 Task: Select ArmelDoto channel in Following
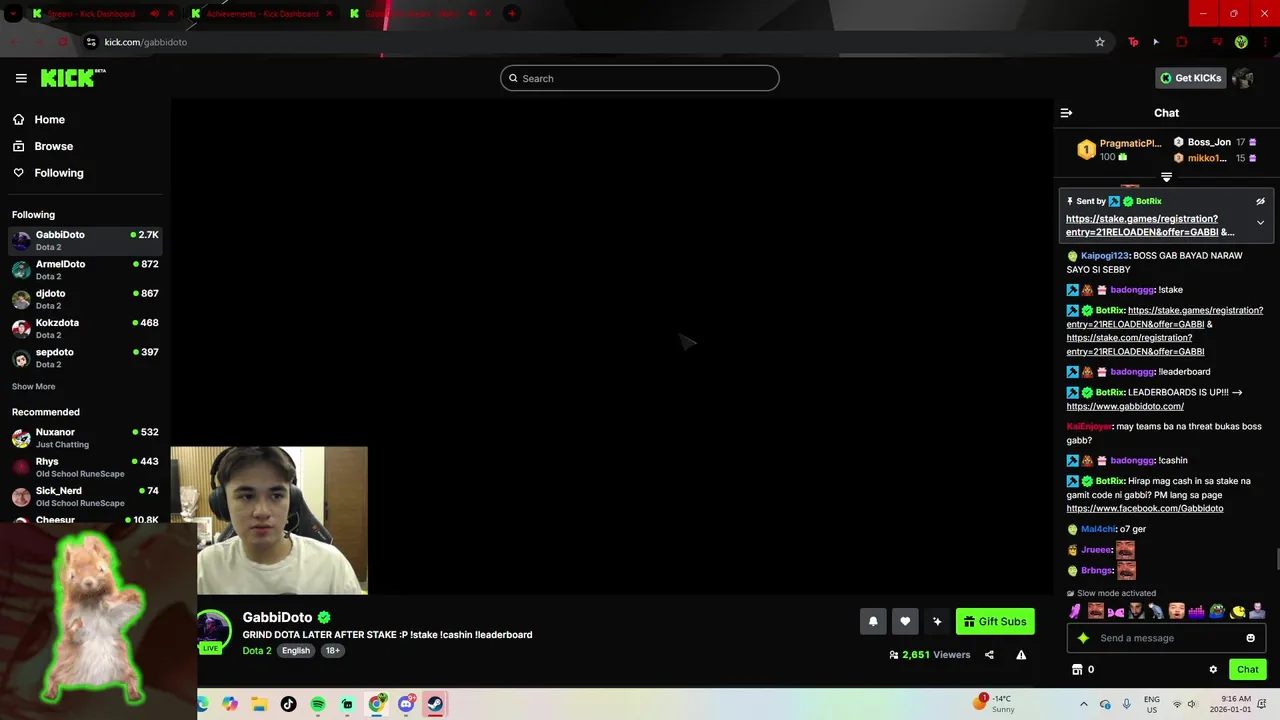click(x=85, y=269)
